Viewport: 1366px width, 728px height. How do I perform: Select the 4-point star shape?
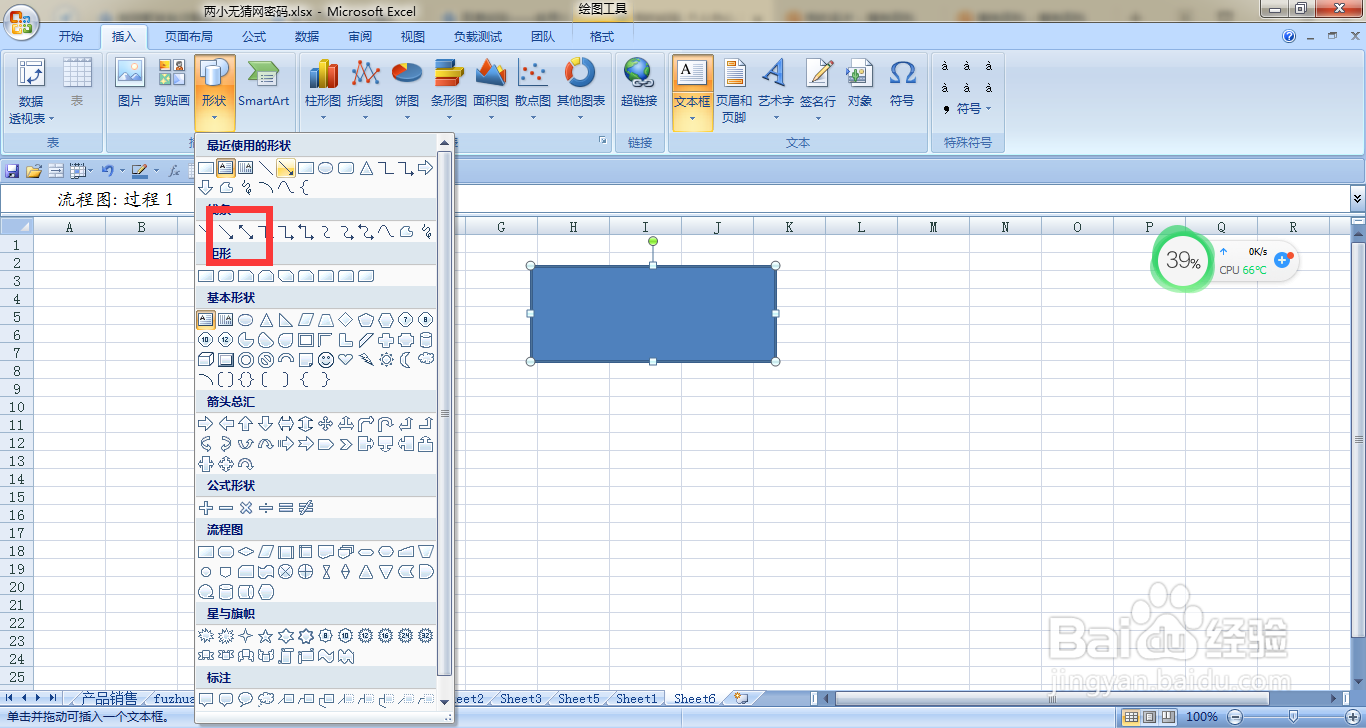pyautogui.click(x=246, y=636)
